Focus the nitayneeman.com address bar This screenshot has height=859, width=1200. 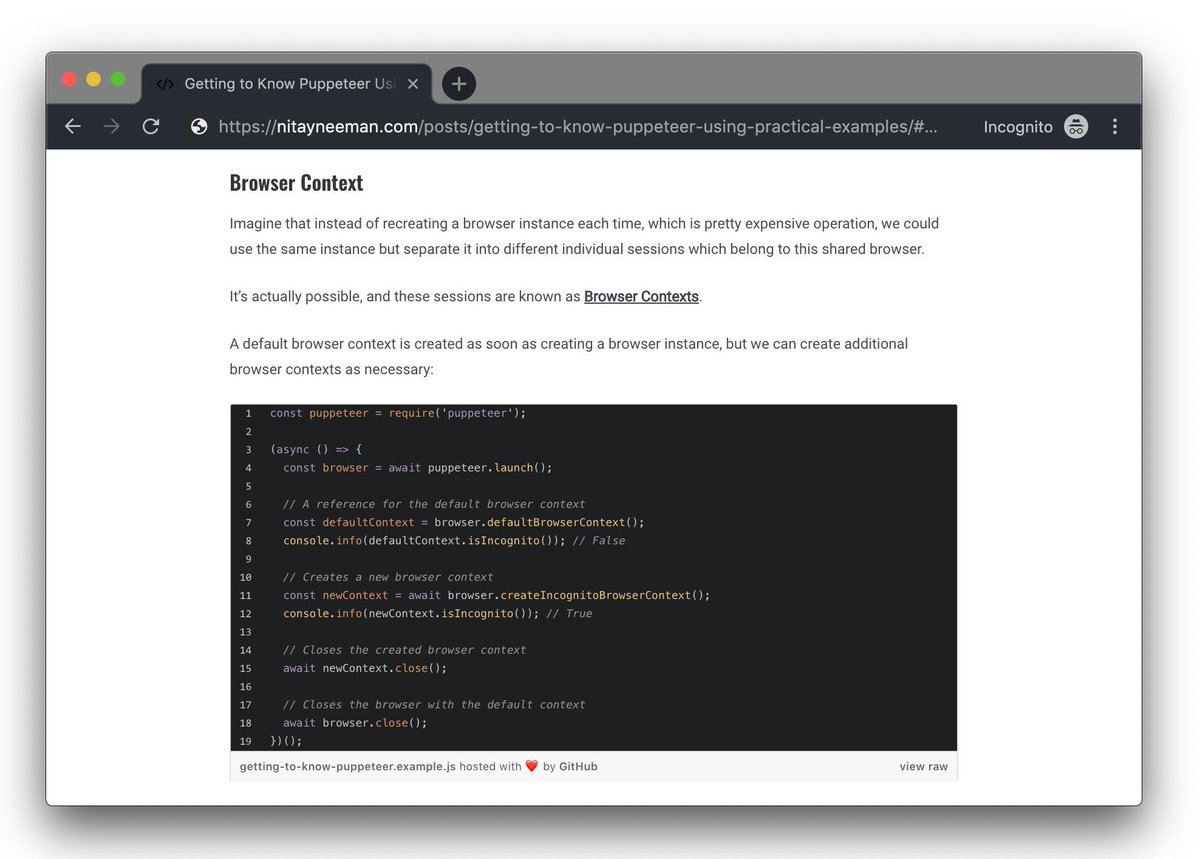tap(578, 127)
